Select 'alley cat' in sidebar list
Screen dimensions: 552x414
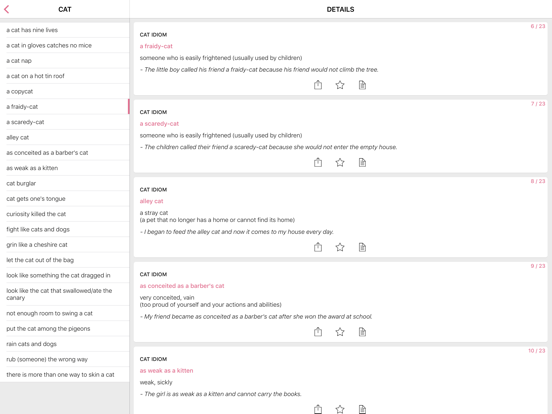pyautogui.click(x=65, y=137)
